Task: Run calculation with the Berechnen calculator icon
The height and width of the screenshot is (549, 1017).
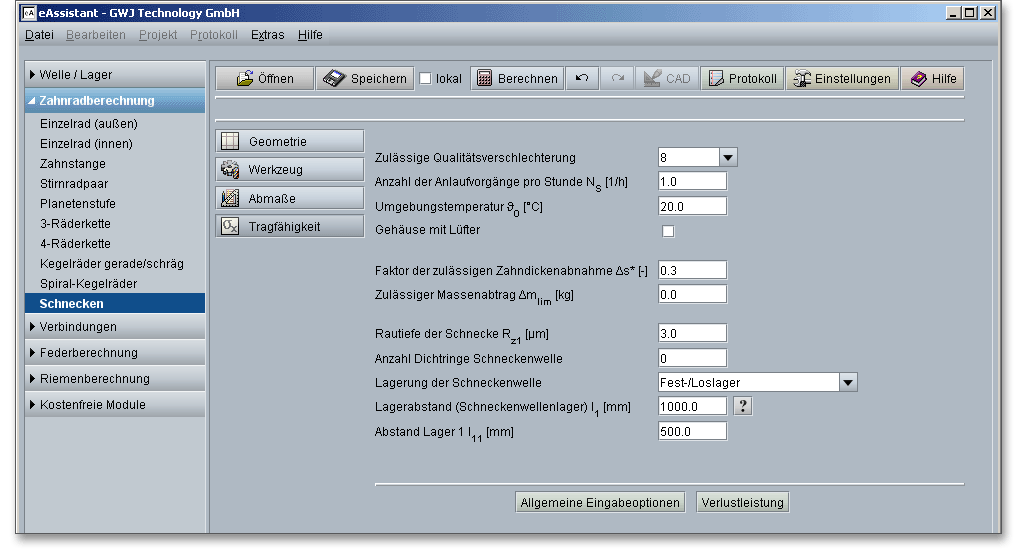Action: pyautogui.click(x=516, y=79)
